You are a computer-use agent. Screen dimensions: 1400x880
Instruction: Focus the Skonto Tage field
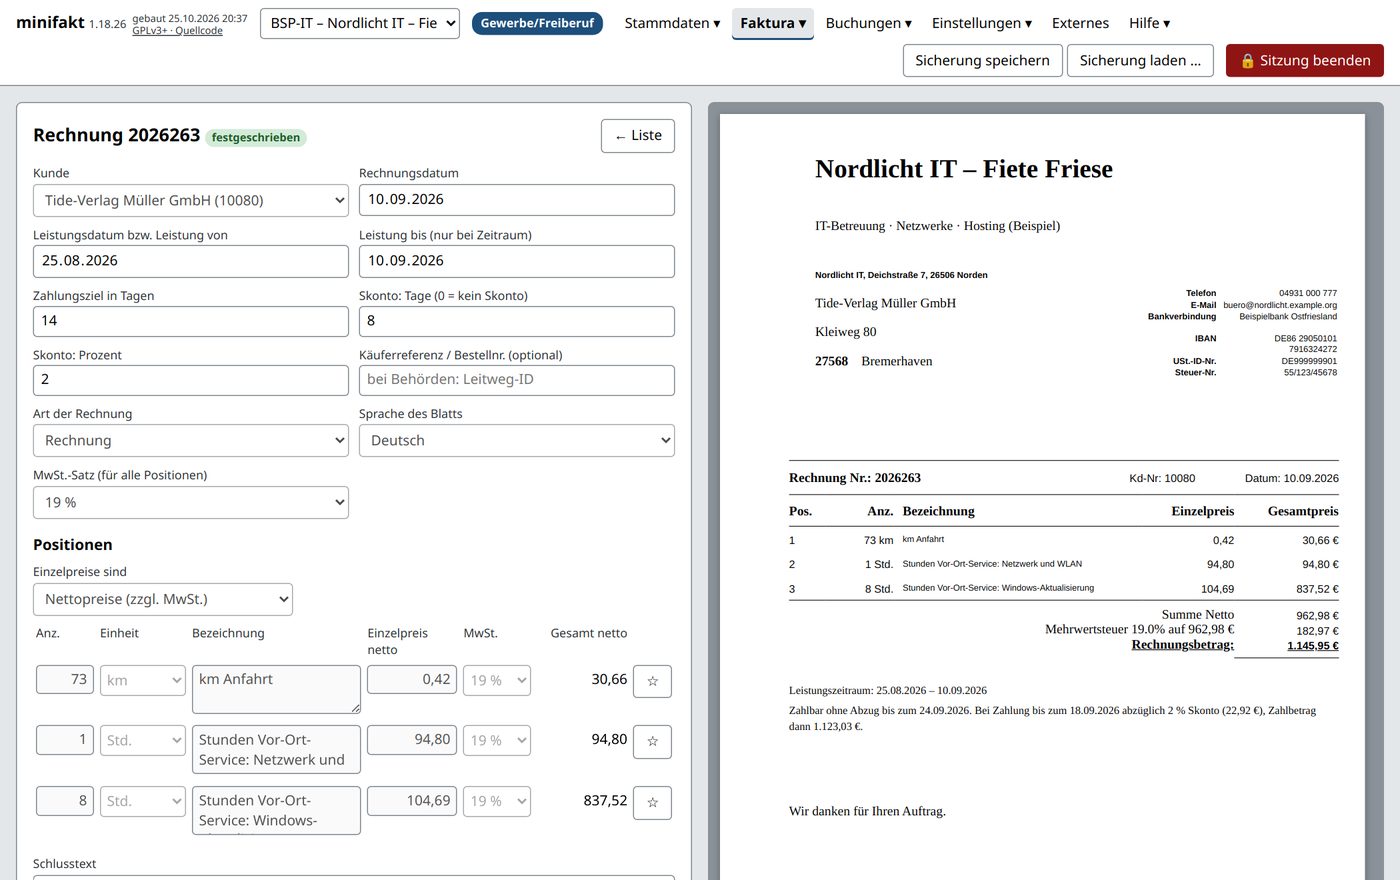517,321
